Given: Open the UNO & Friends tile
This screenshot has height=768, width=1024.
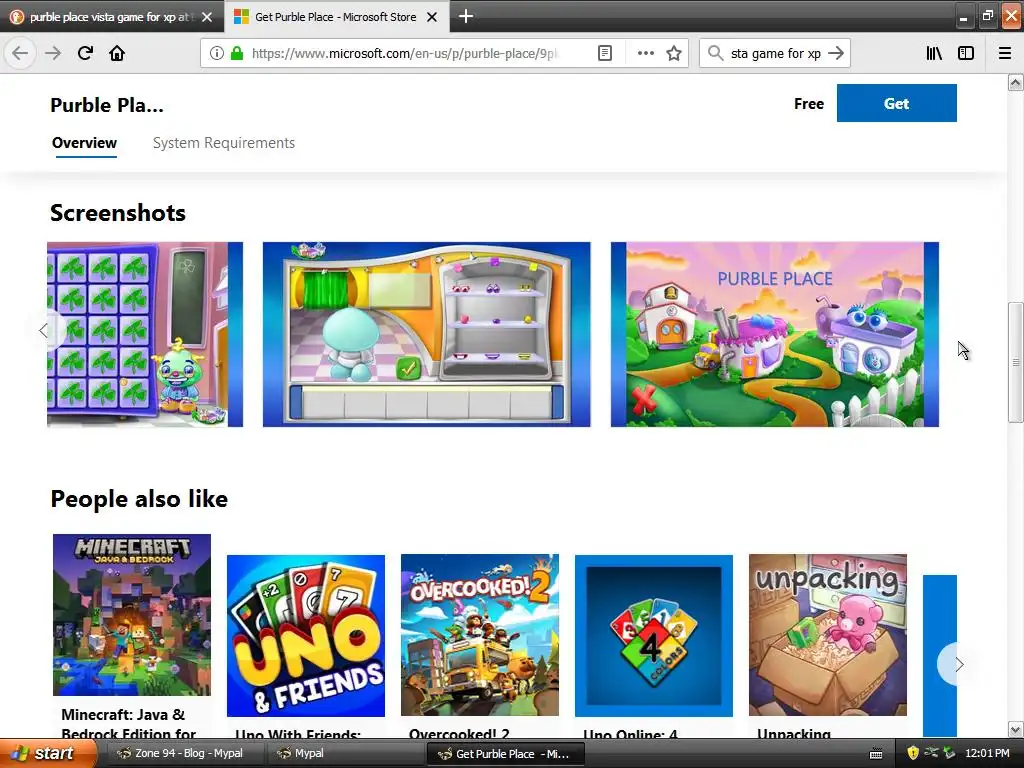Looking at the screenshot, I should (306, 635).
